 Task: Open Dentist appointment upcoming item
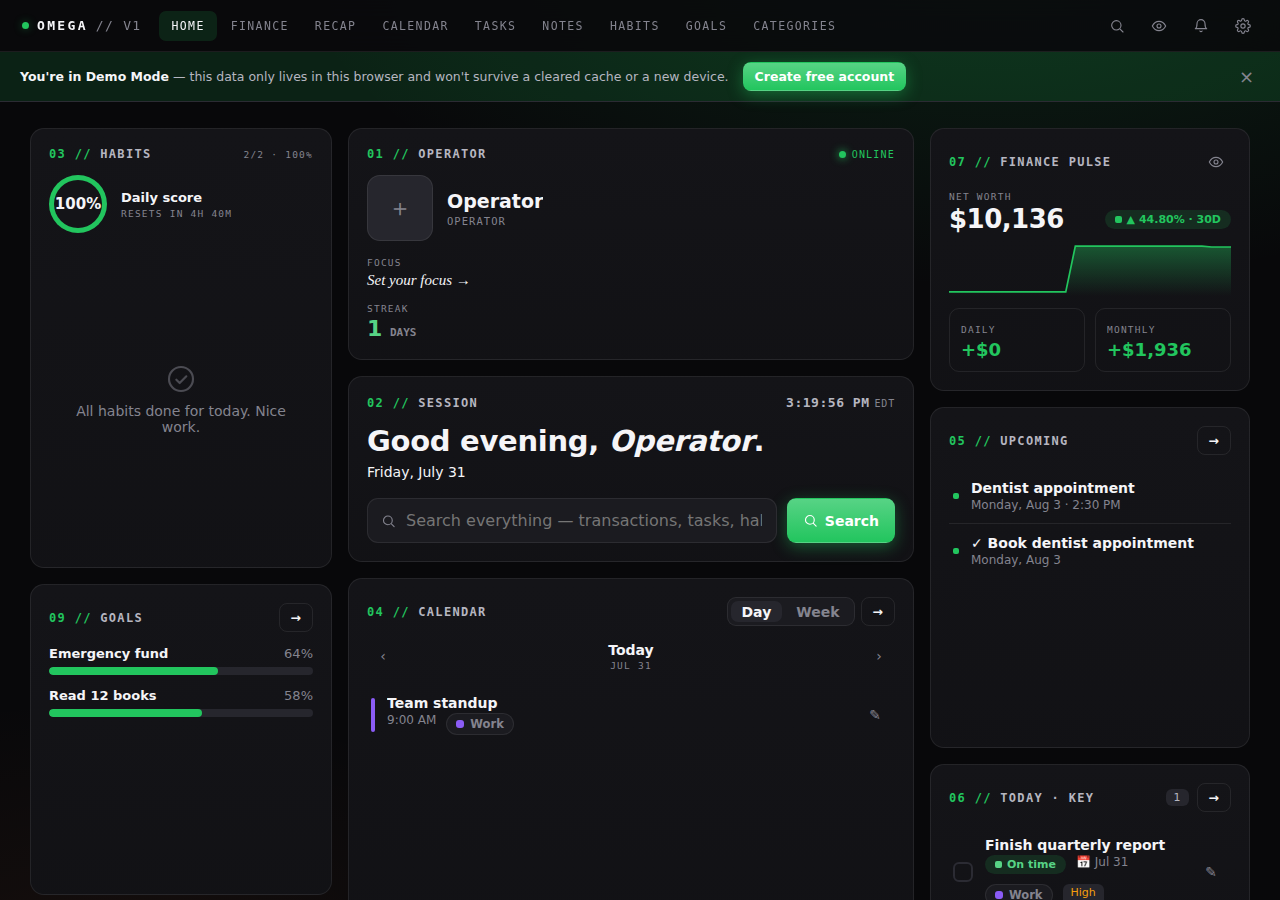coord(1090,496)
